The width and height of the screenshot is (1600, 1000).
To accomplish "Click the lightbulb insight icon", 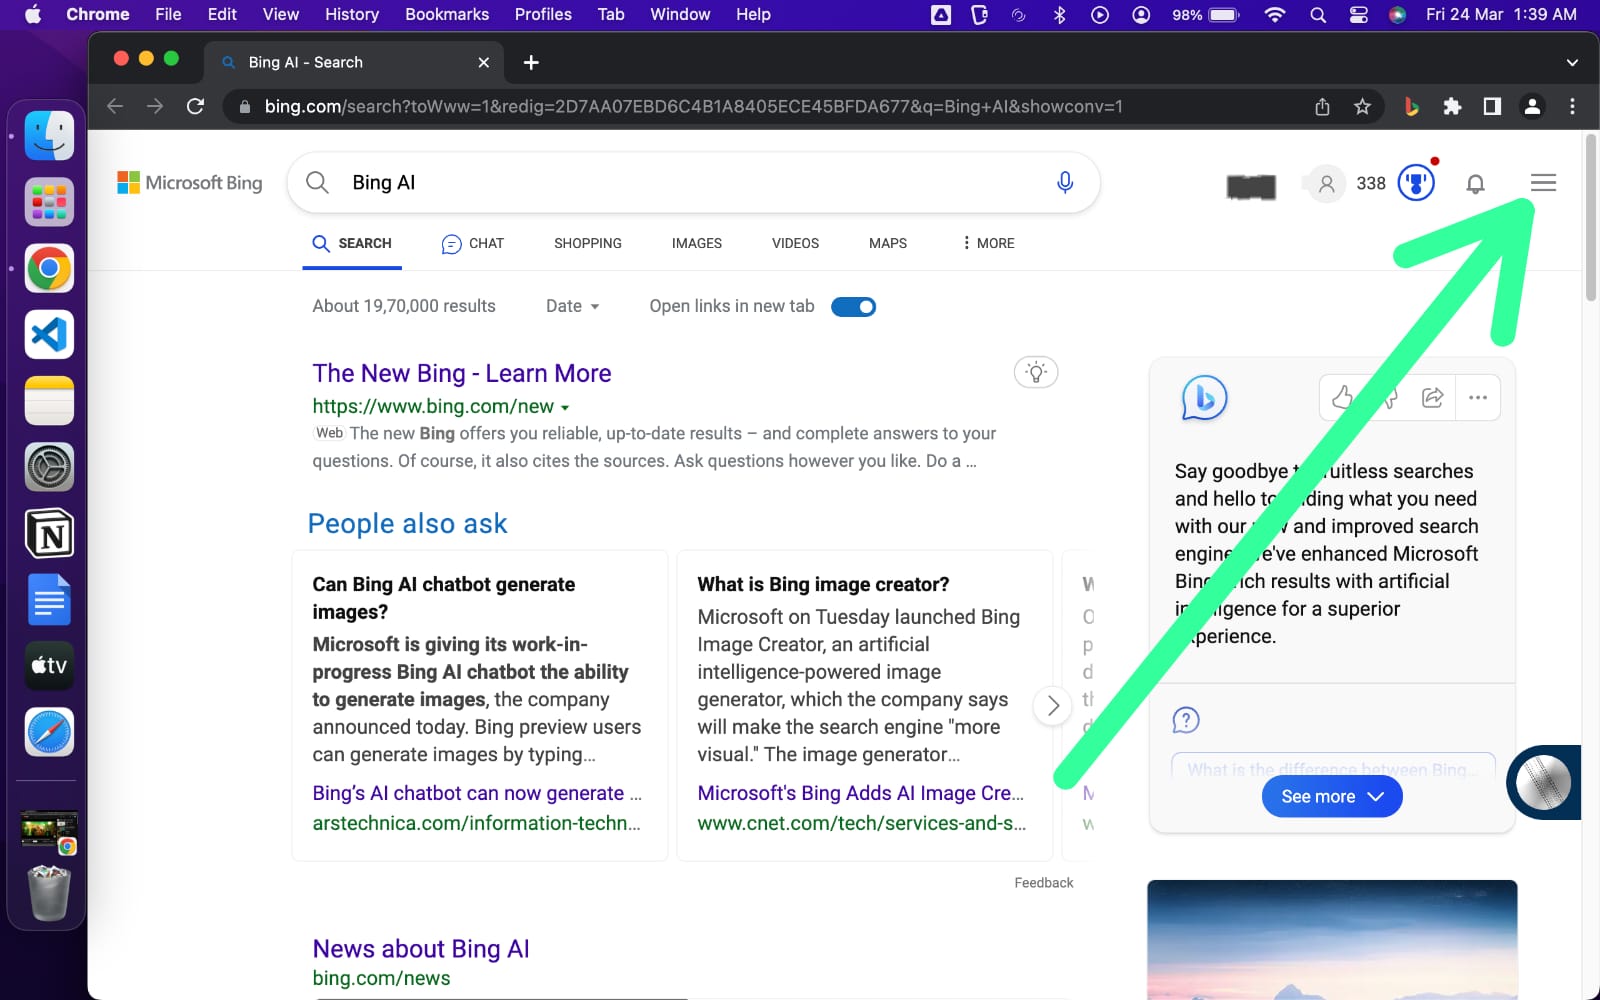I will pos(1036,372).
